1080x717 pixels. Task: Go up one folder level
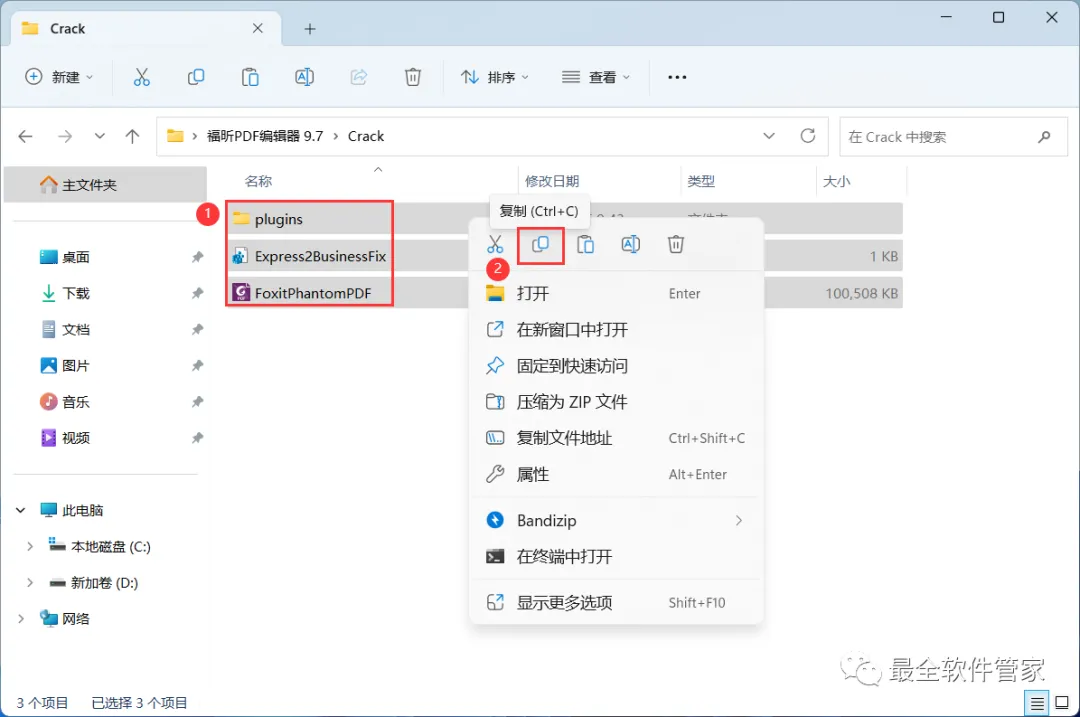pos(132,136)
